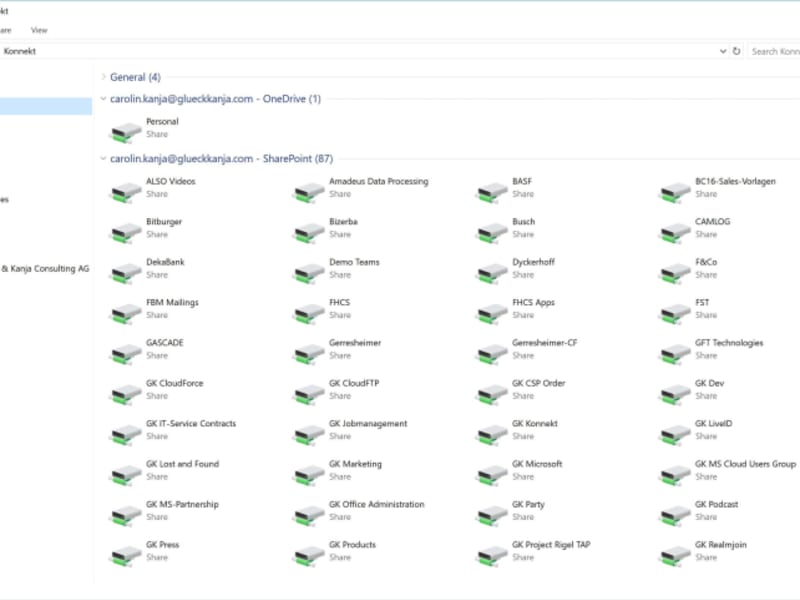Select the GK Project Rigel TAP share
This screenshot has height=600, width=800.
tap(551, 544)
